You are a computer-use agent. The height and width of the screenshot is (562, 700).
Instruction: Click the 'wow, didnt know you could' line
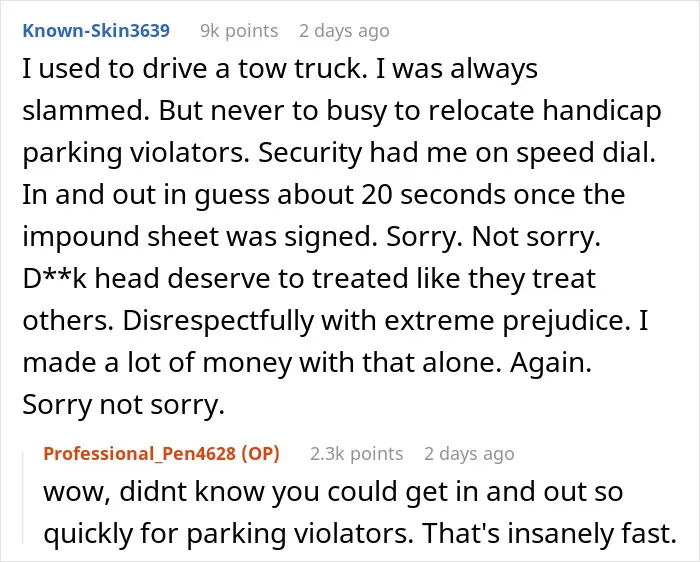tap(333, 491)
